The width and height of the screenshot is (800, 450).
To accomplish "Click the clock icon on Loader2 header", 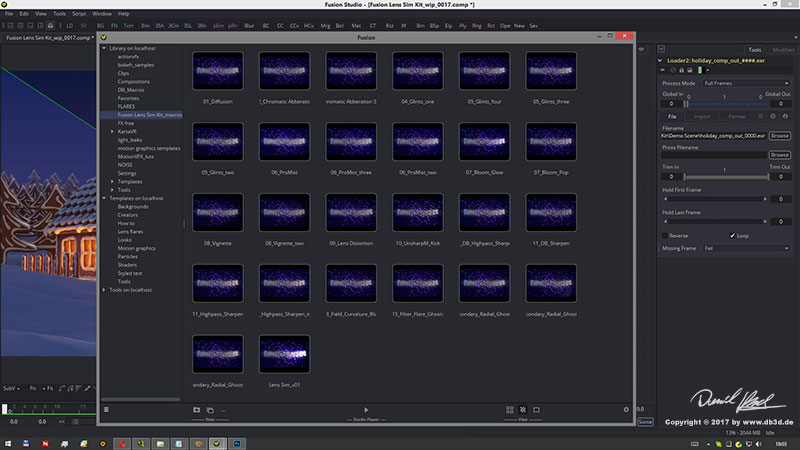I will [x=672, y=70].
